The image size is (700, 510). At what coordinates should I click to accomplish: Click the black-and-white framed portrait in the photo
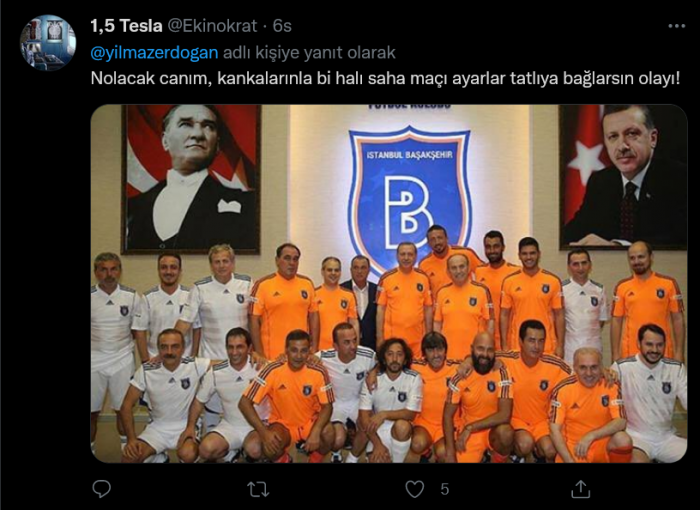(x=191, y=179)
